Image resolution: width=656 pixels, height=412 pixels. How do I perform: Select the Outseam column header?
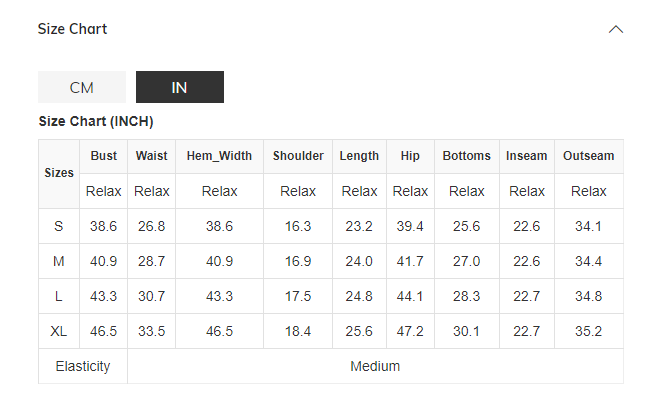click(x=589, y=156)
